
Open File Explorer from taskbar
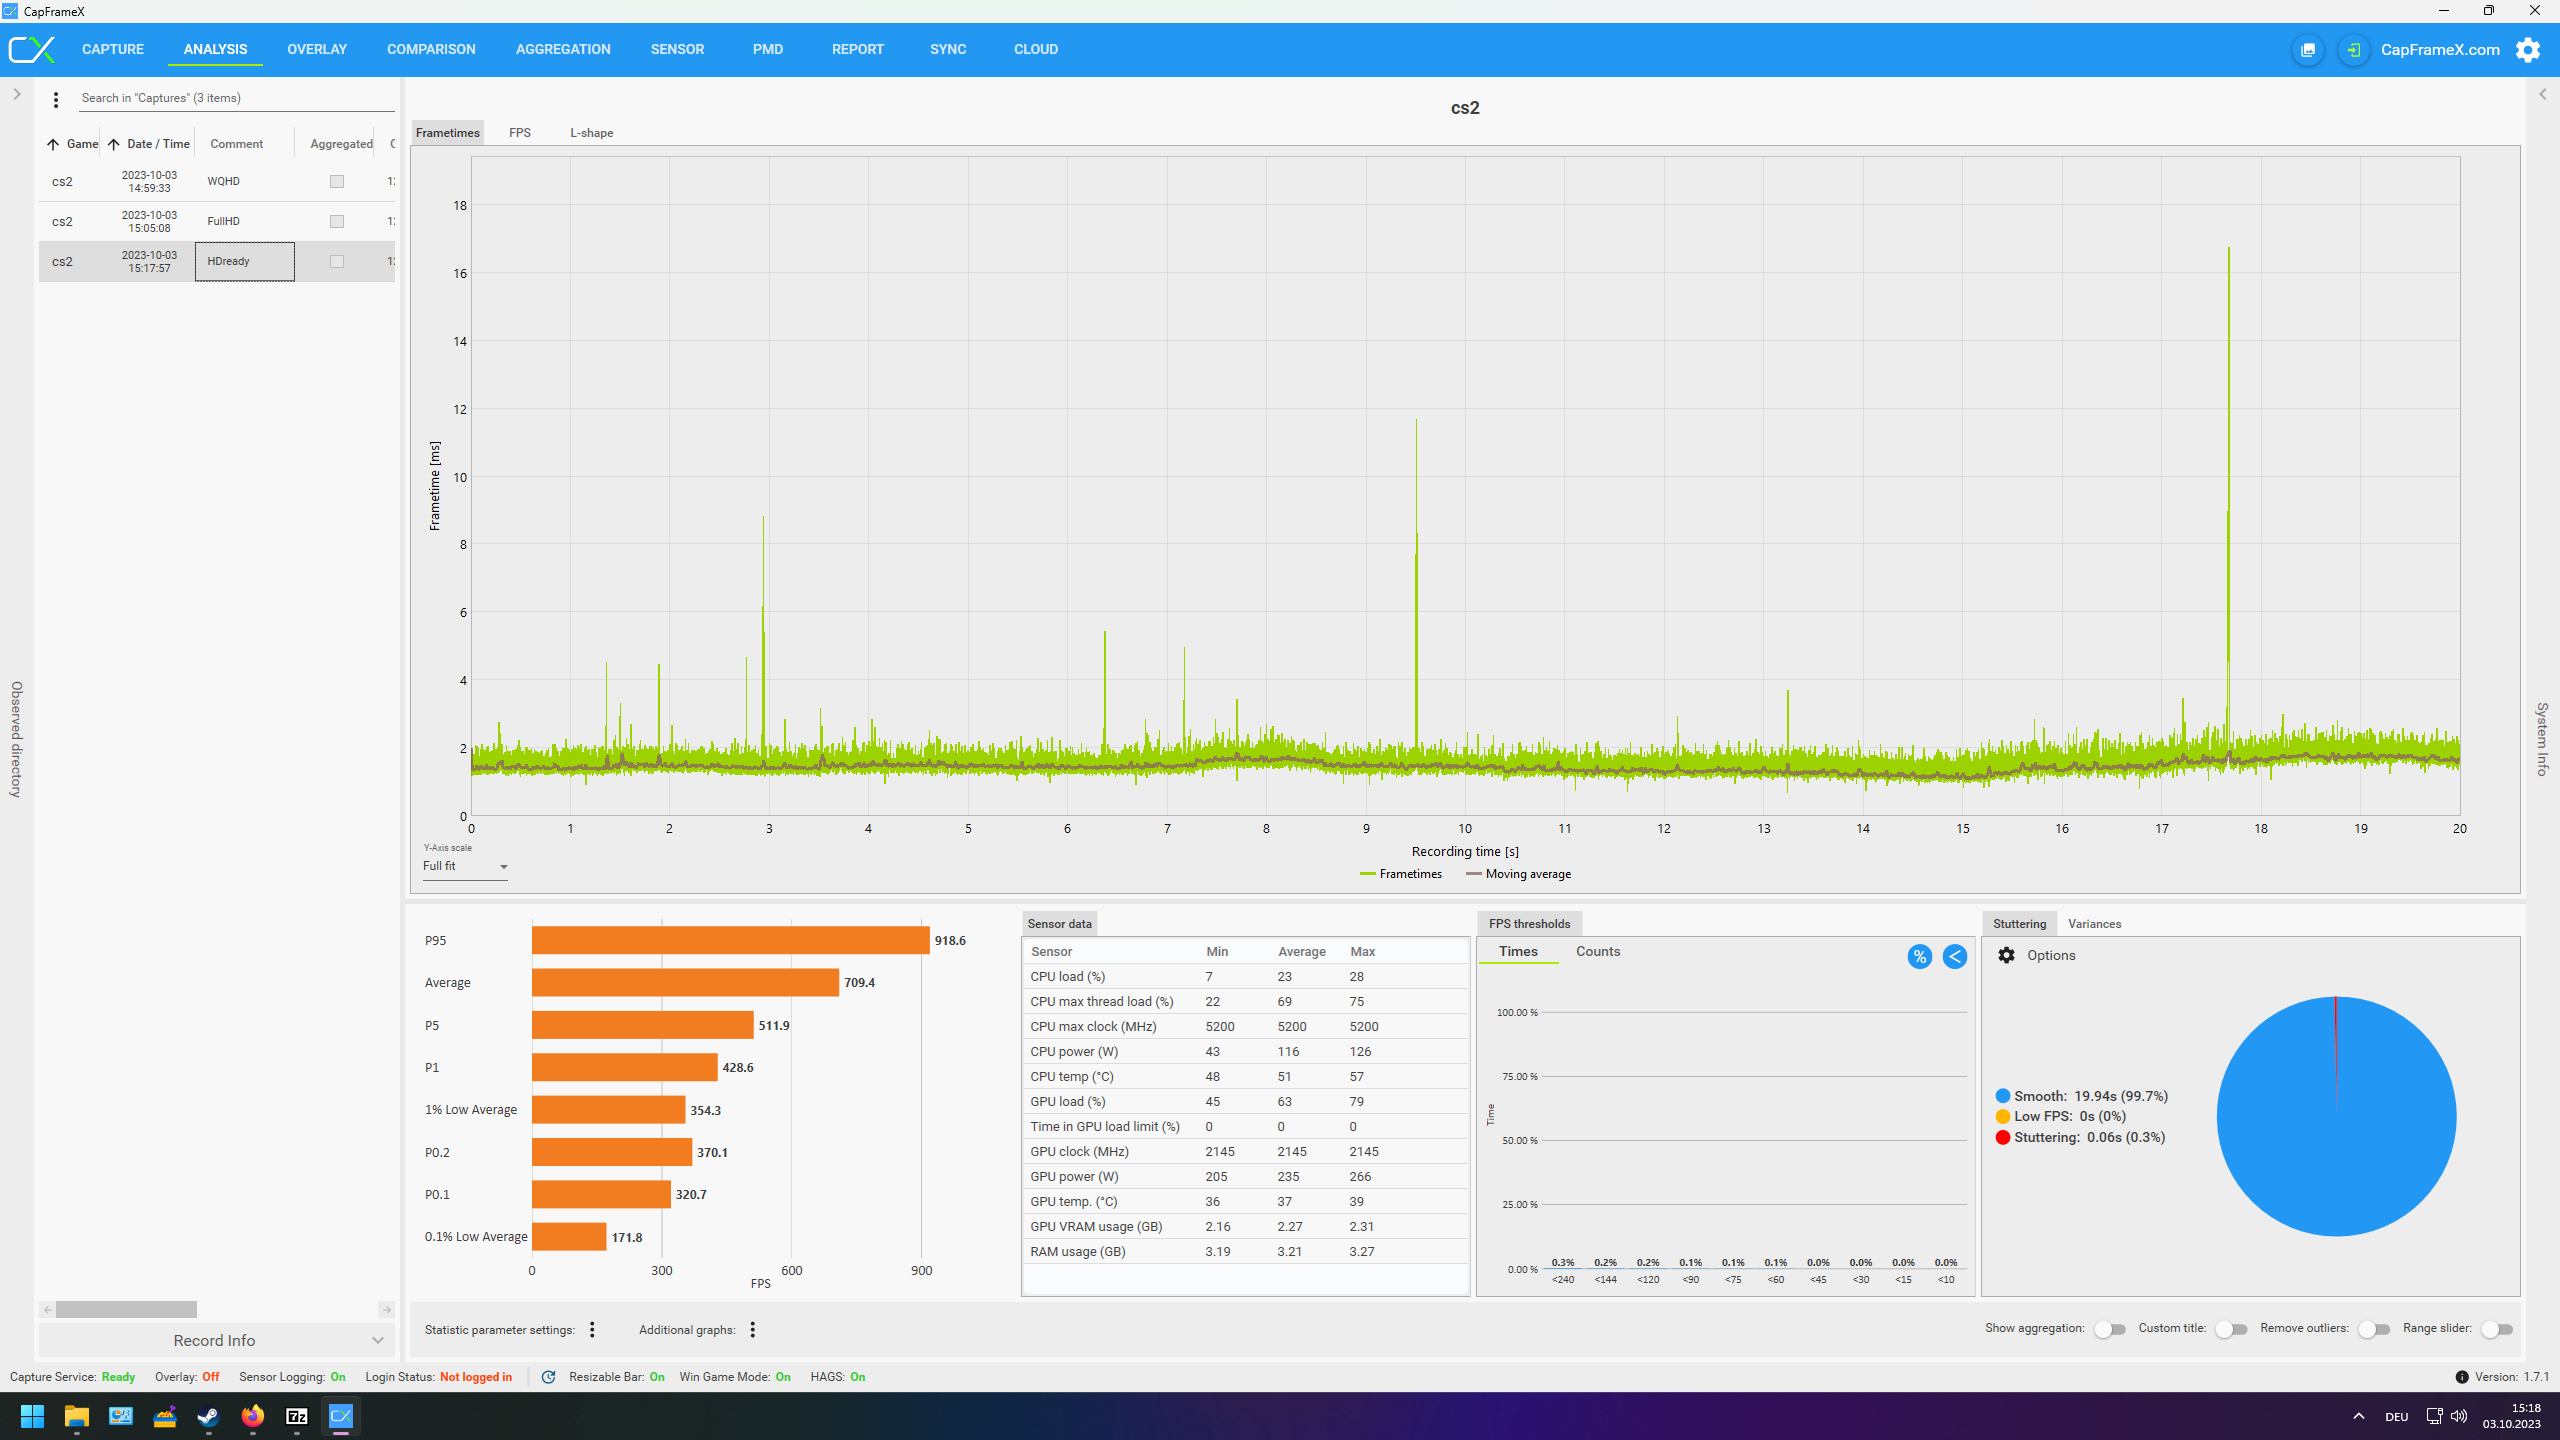pyautogui.click(x=77, y=1416)
